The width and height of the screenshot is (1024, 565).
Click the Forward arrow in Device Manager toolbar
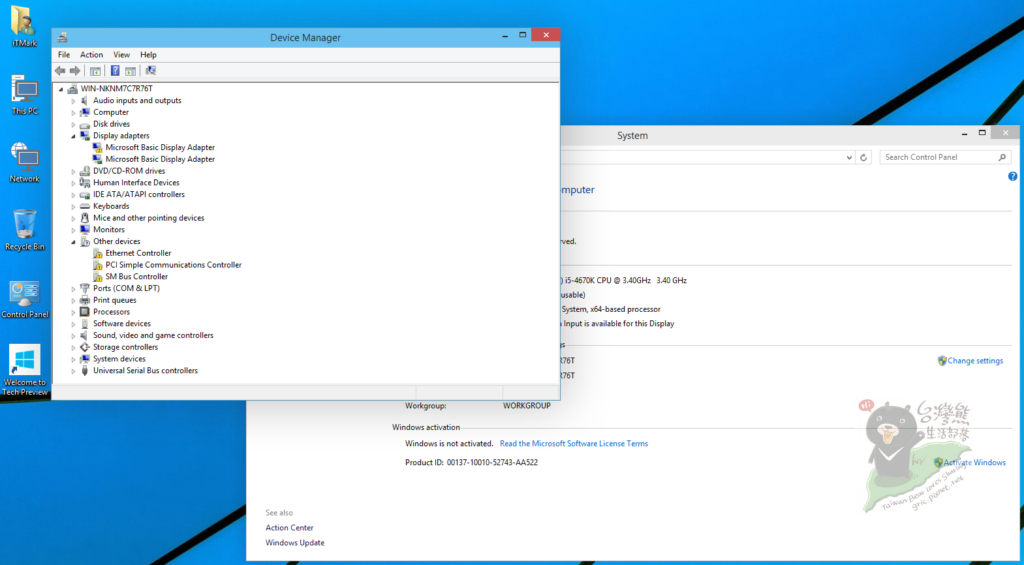click(x=75, y=71)
